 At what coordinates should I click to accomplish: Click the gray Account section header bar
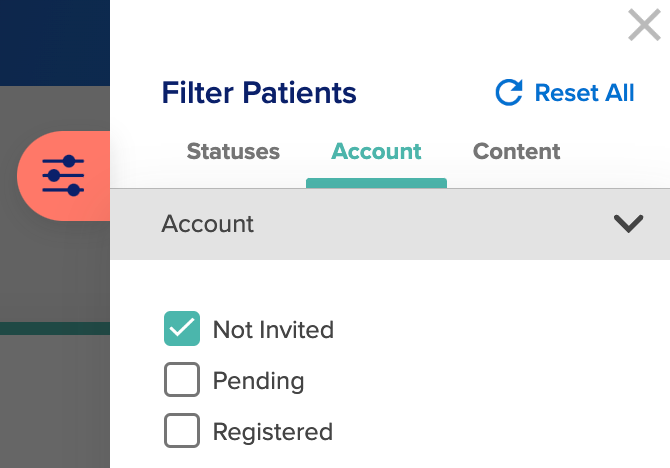390,224
